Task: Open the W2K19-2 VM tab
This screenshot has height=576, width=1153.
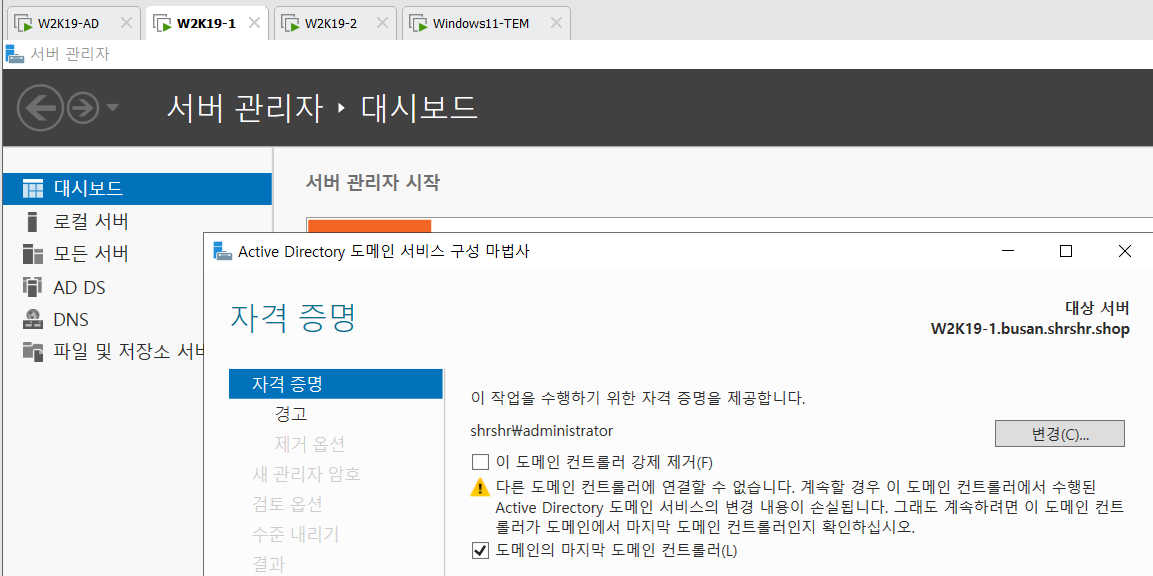Action: [x=335, y=23]
